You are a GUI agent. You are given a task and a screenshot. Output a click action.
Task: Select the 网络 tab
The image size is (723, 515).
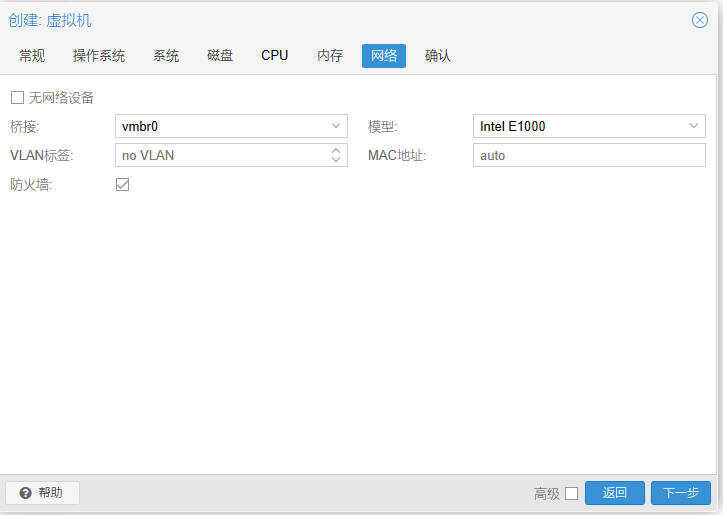[x=384, y=56]
